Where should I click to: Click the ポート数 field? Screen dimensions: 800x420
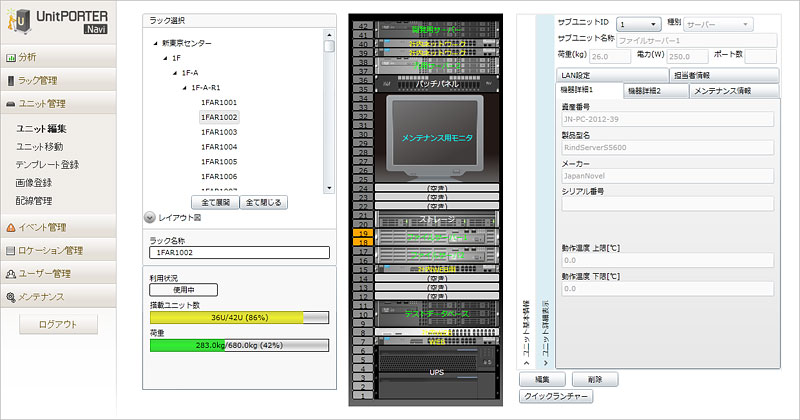point(761,57)
